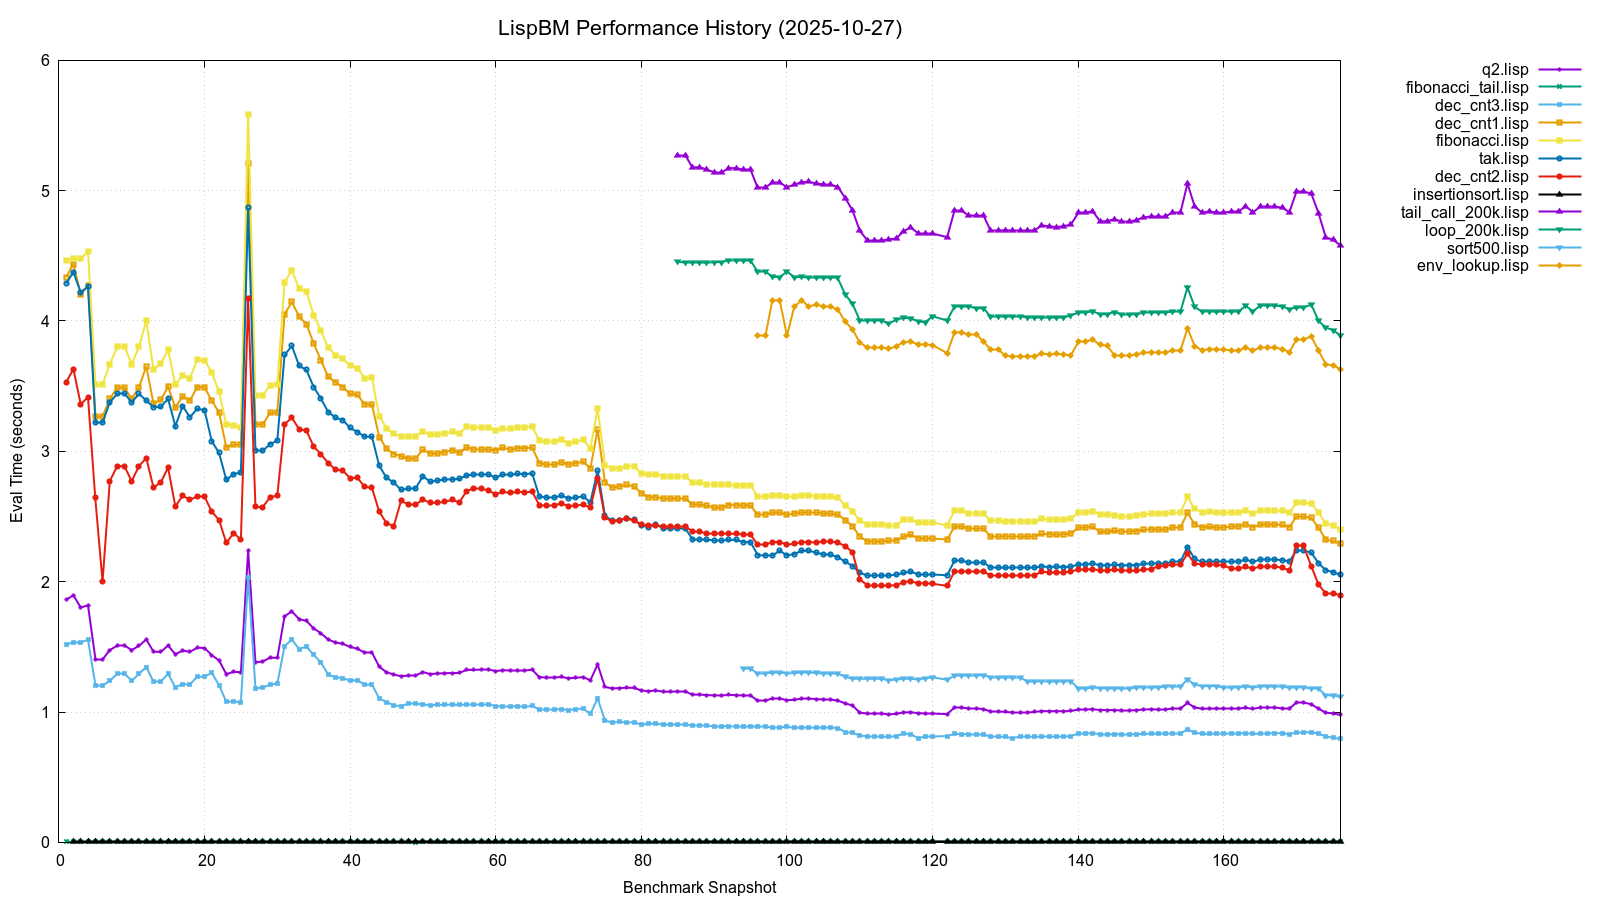The height and width of the screenshot is (900, 1600).
Task: Toggle visibility of the fibonacci.lisp series
Action: 1559,140
